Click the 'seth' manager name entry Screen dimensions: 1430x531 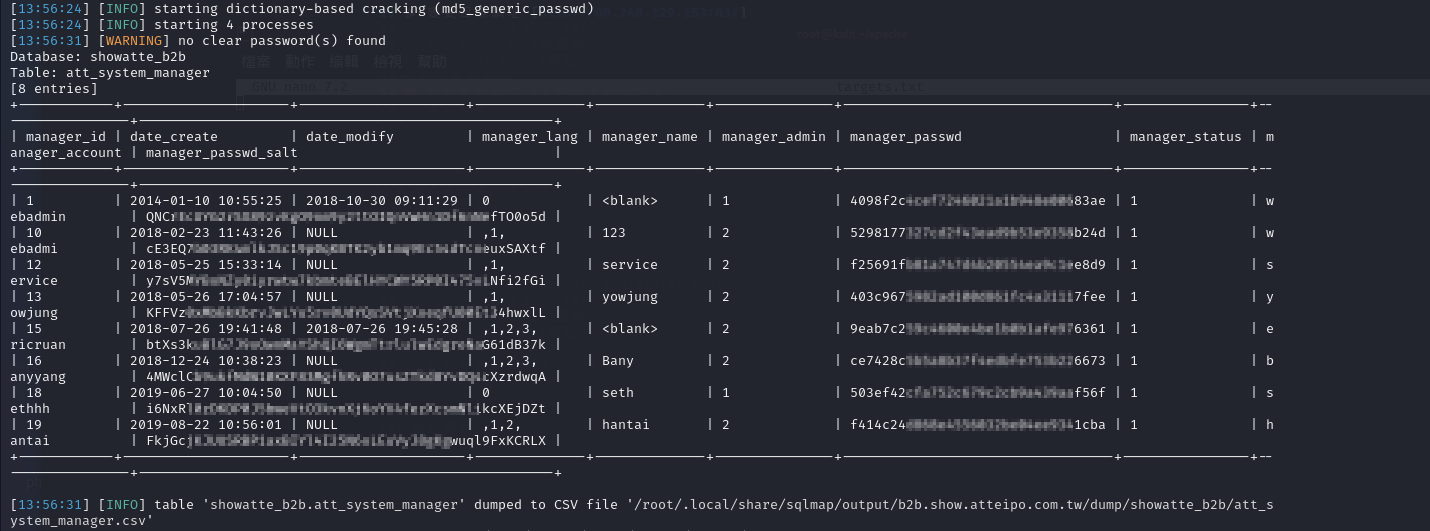pyautogui.click(x=618, y=393)
